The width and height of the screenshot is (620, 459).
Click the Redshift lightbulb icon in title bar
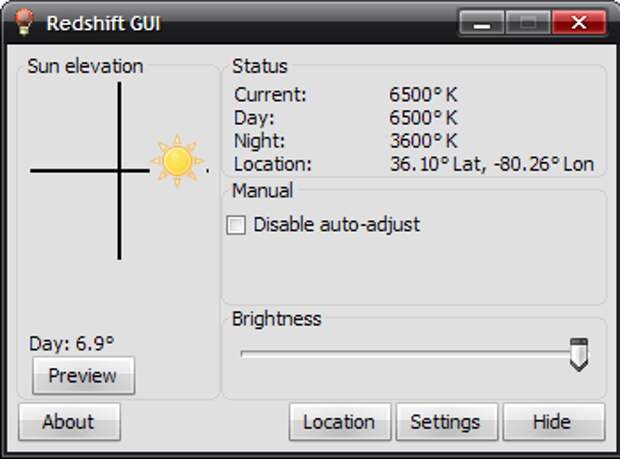click(x=24, y=23)
